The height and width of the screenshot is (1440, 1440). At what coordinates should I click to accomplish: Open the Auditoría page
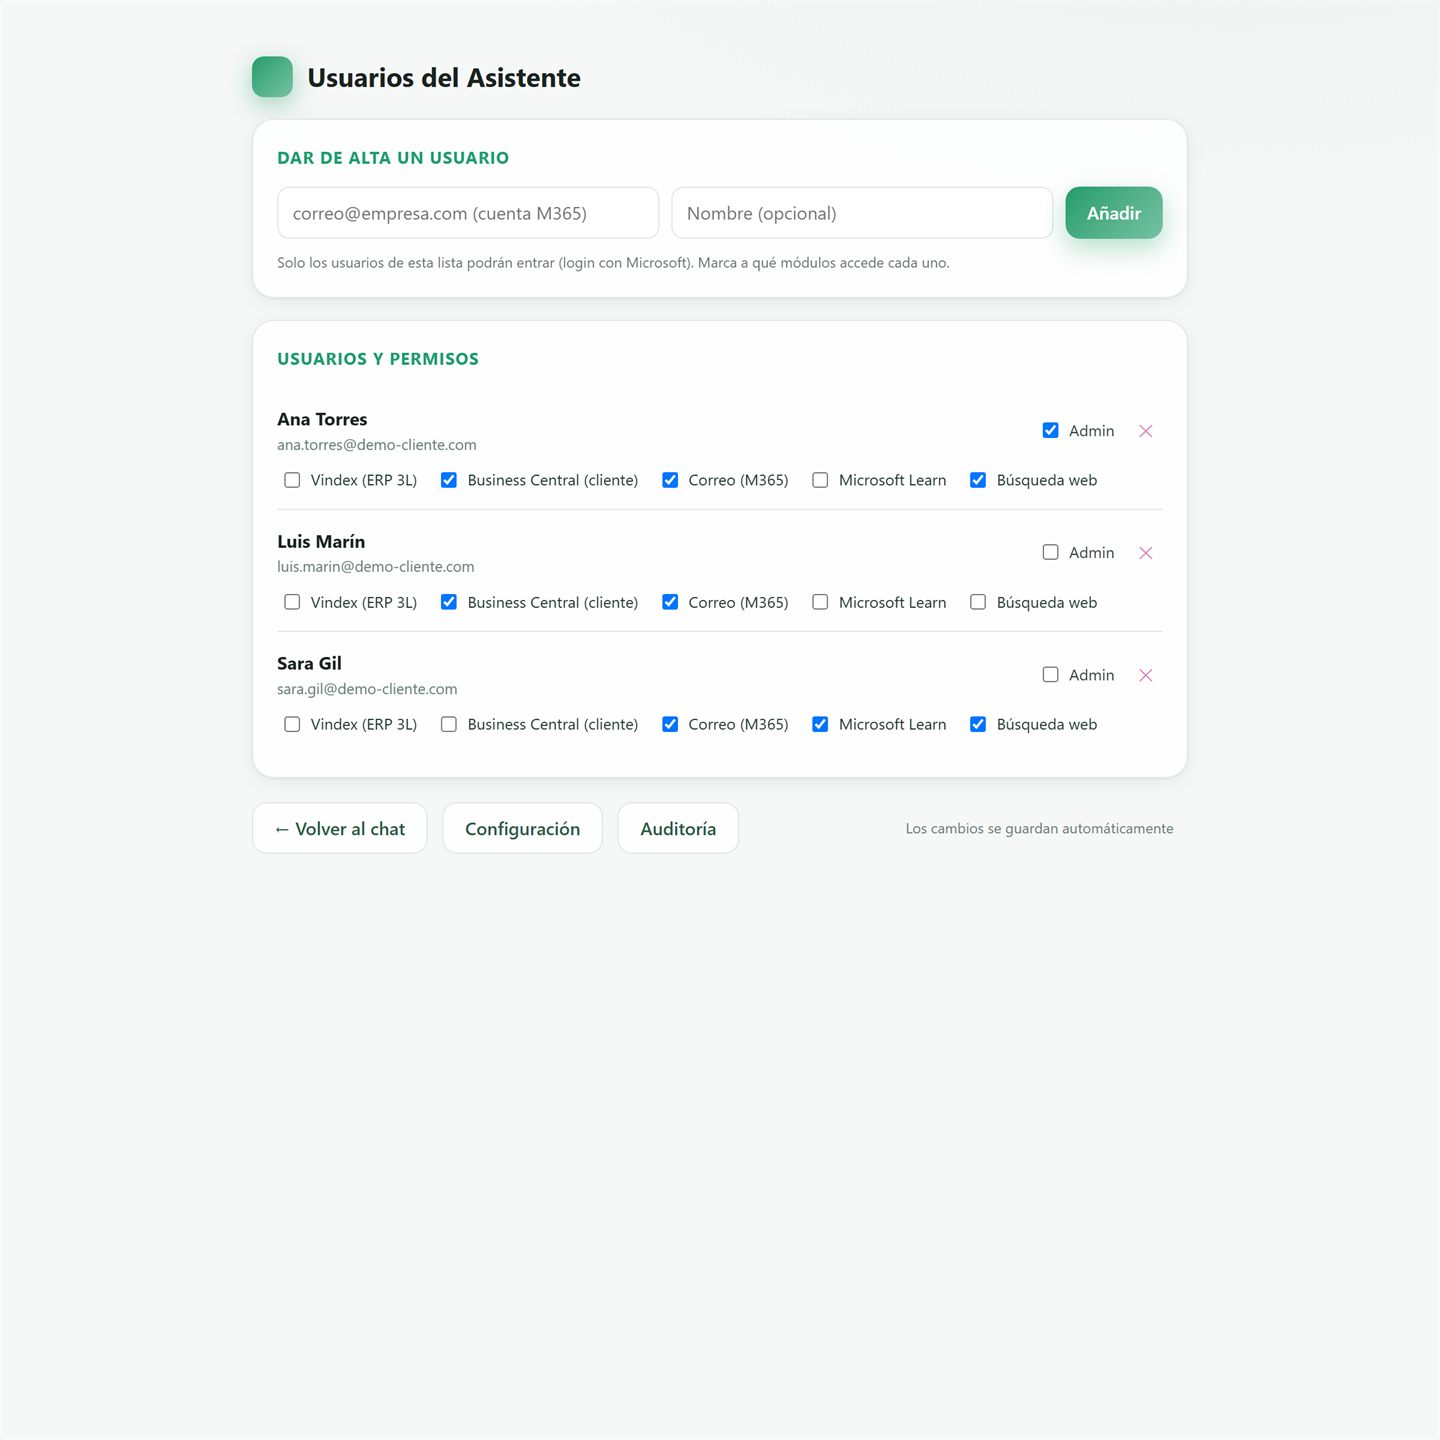[678, 828]
